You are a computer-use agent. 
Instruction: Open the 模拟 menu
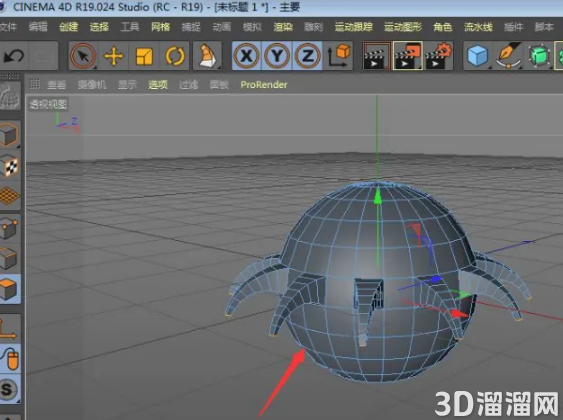(252, 27)
